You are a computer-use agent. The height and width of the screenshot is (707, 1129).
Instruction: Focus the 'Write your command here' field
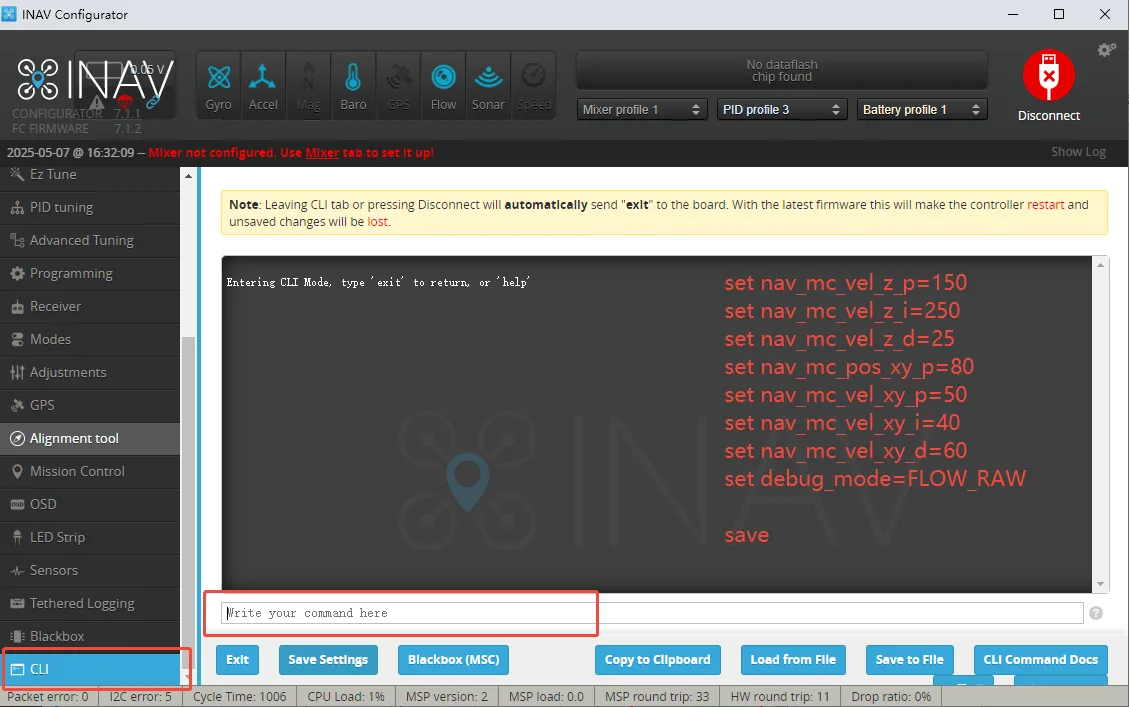tap(652, 613)
